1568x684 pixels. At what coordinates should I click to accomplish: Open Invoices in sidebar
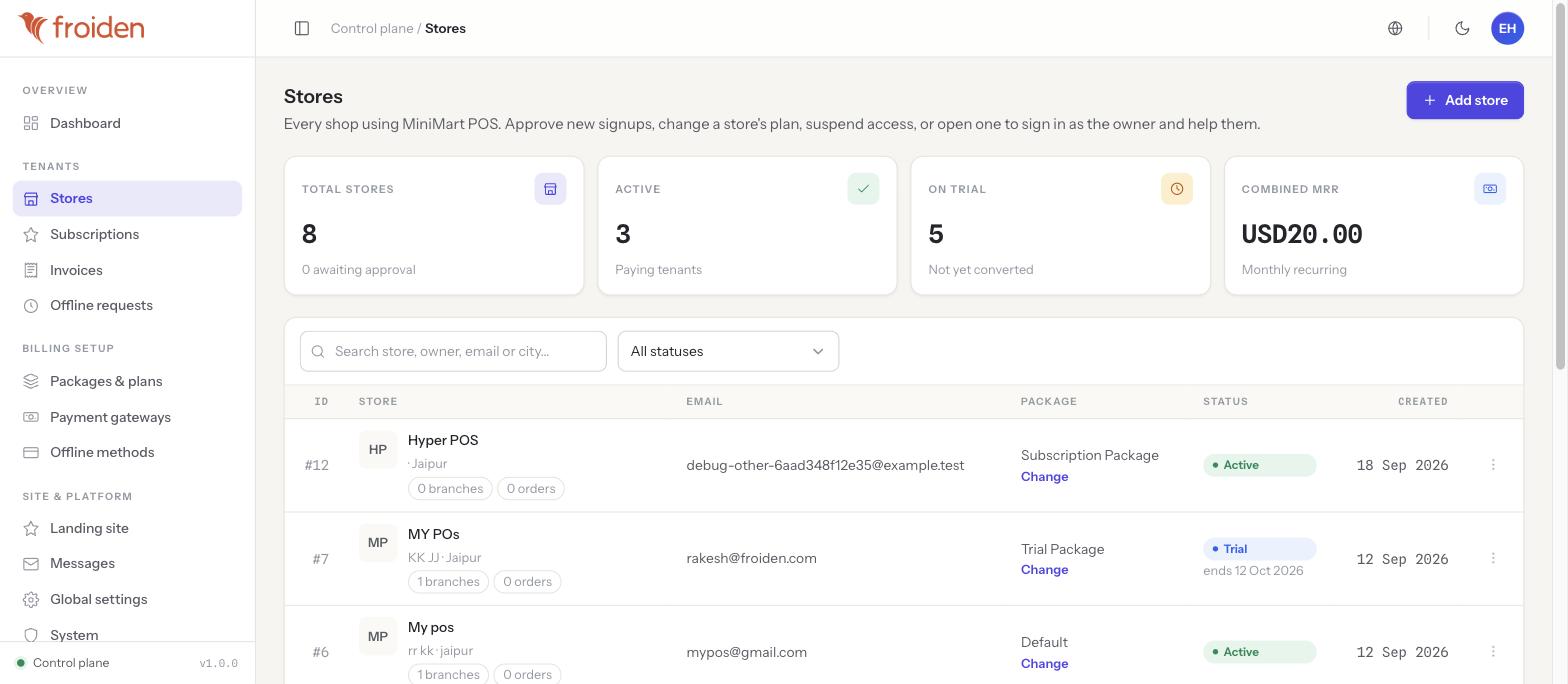coord(127,270)
